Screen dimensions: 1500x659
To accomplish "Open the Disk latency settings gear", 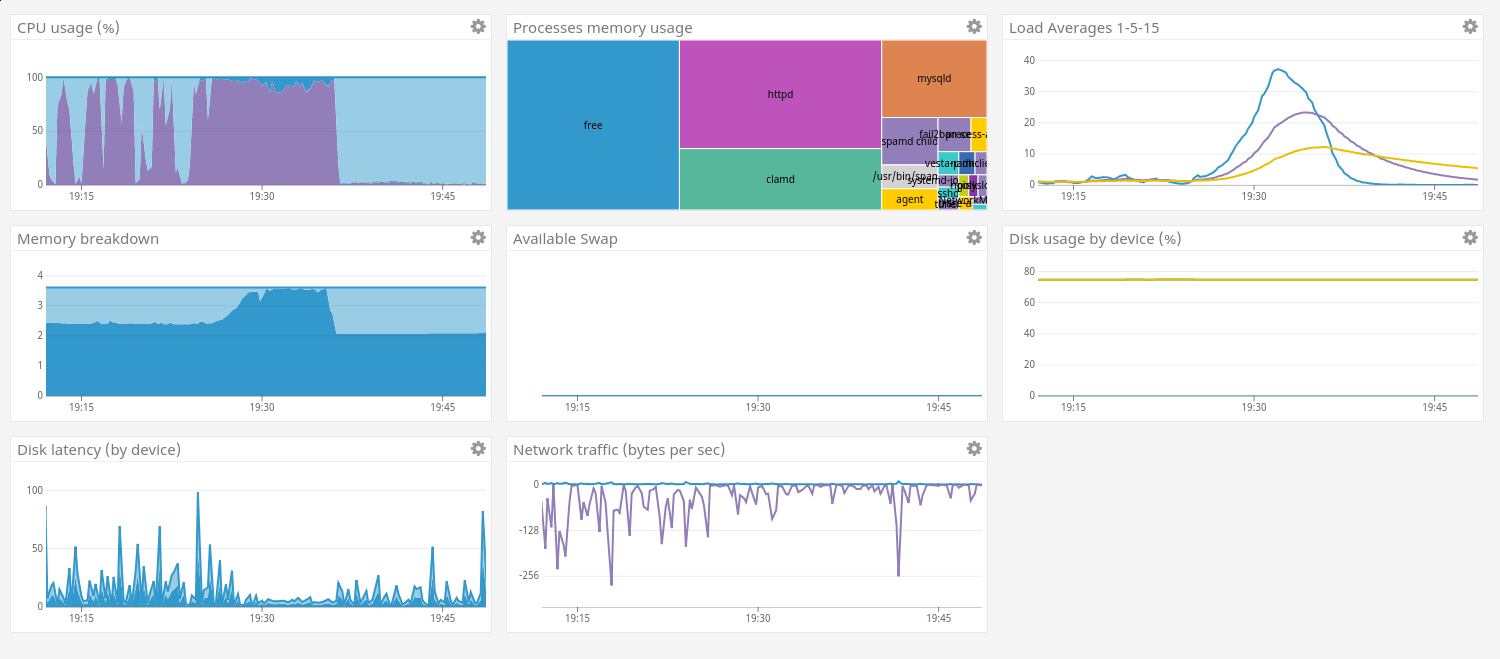I will tap(478, 449).
